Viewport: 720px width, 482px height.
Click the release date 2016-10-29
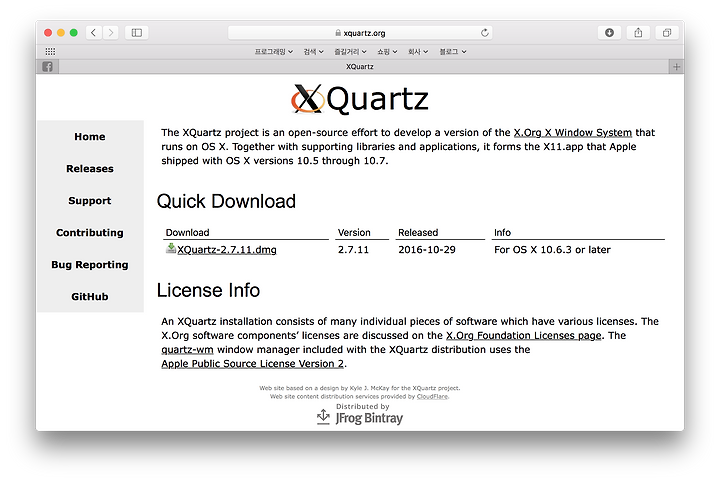pos(427,250)
